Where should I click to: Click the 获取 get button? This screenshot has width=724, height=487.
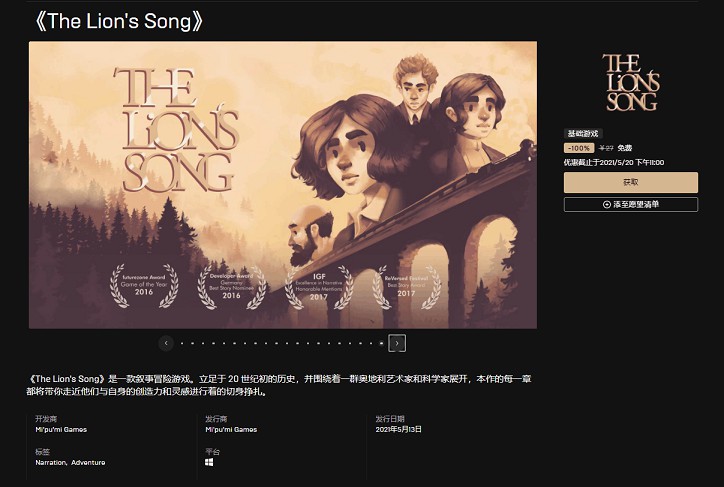(x=631, y=182)
